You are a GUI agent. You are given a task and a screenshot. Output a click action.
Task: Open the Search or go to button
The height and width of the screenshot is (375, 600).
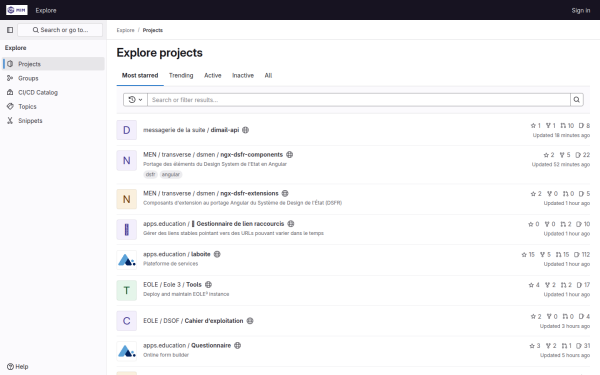(x=60, y=30)
